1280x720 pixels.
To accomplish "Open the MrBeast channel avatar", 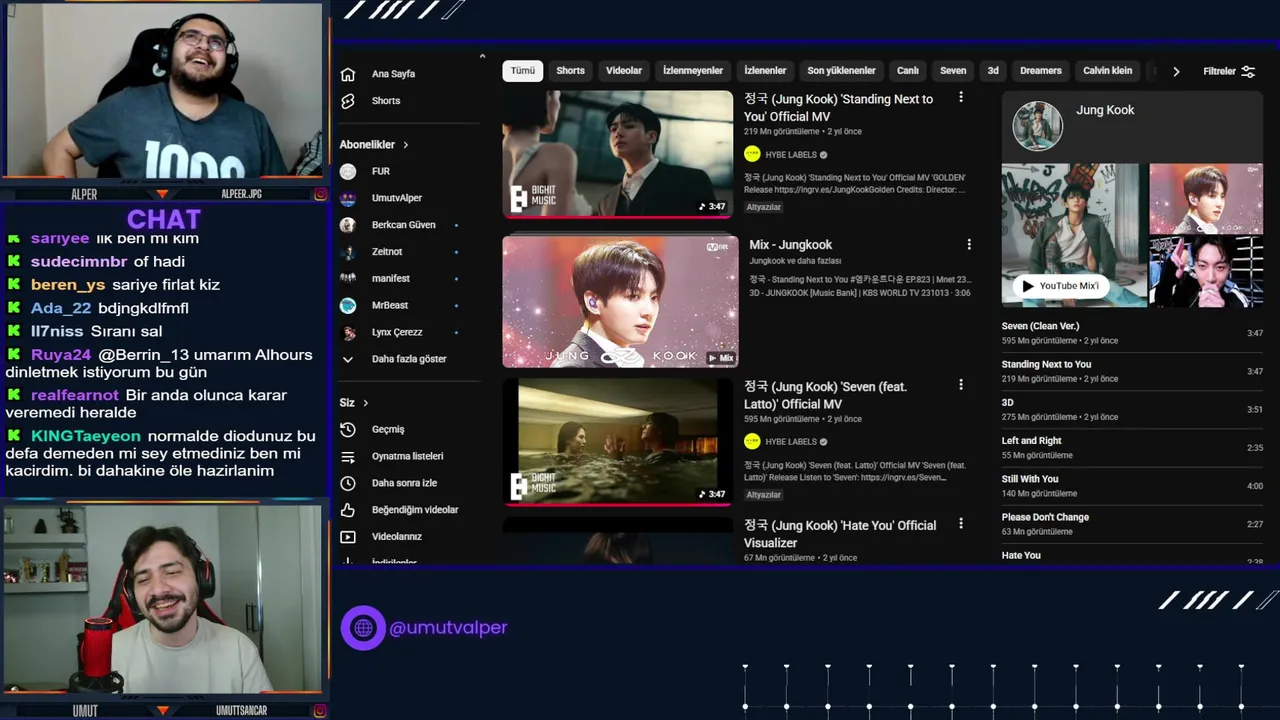I will coord(348,305).
